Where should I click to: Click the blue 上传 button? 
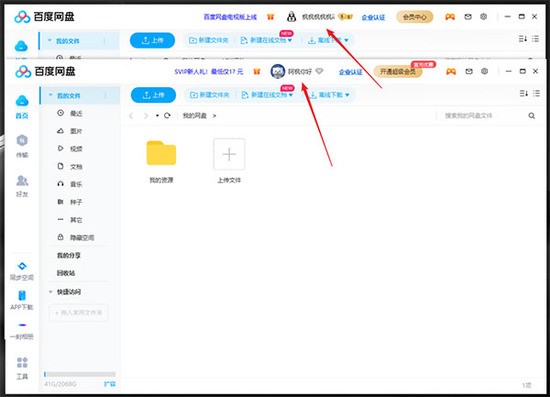153,95
